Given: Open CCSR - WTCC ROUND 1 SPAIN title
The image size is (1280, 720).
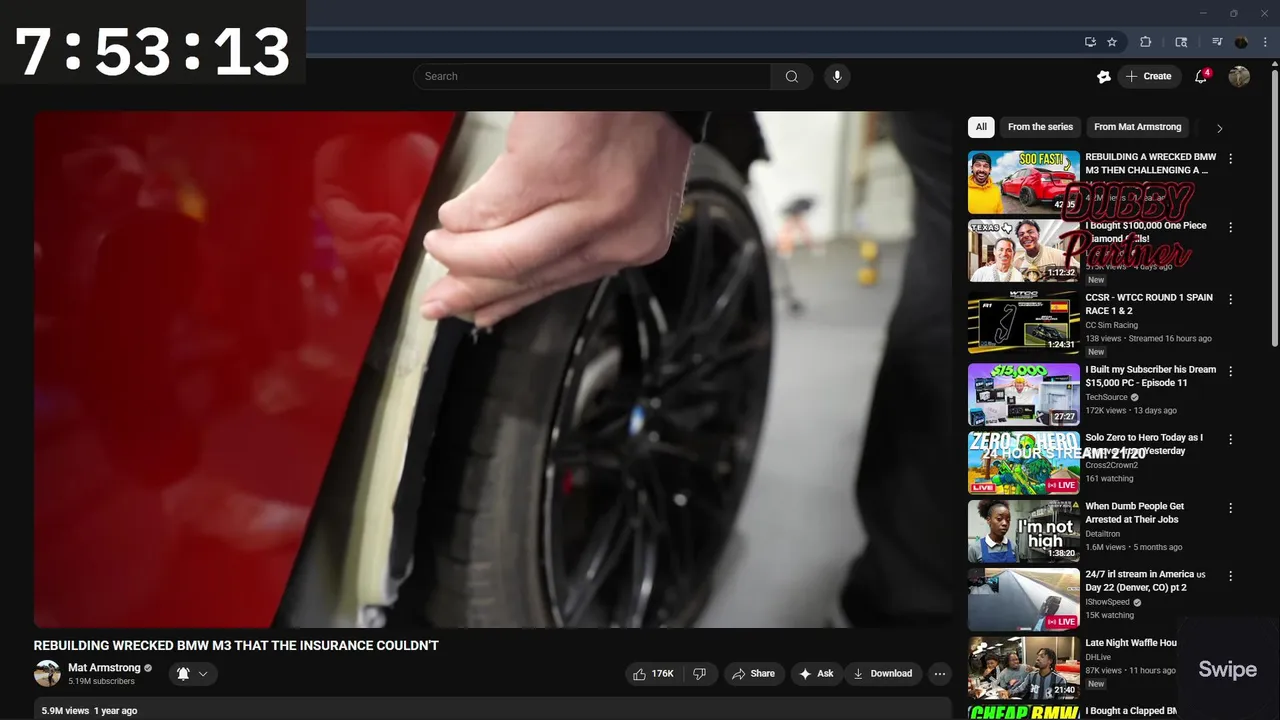Looking at the screenshot, I should click(x=1149, y=304).
